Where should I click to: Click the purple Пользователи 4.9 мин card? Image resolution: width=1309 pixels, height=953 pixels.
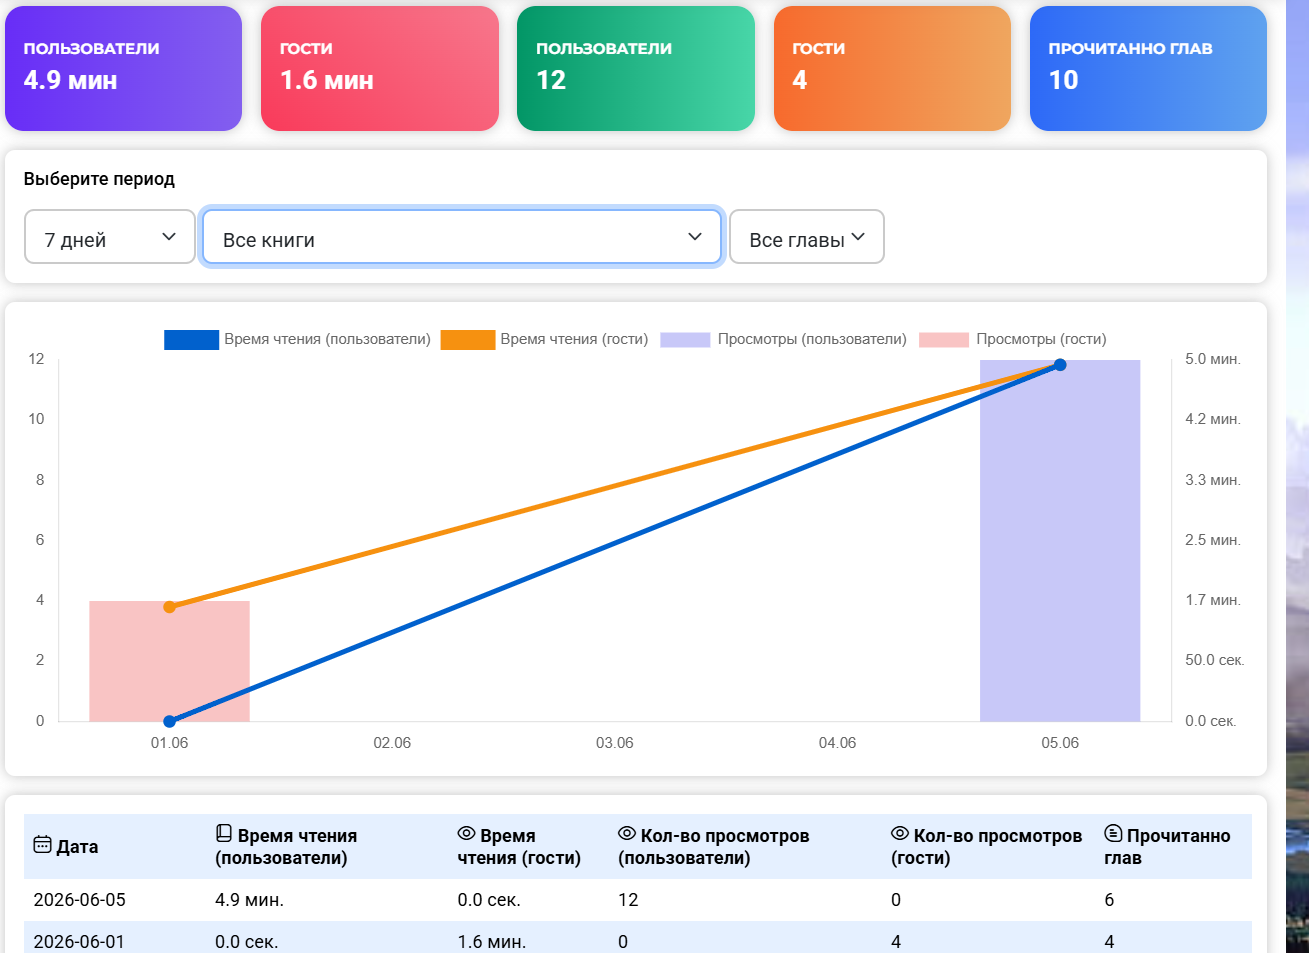123,68
